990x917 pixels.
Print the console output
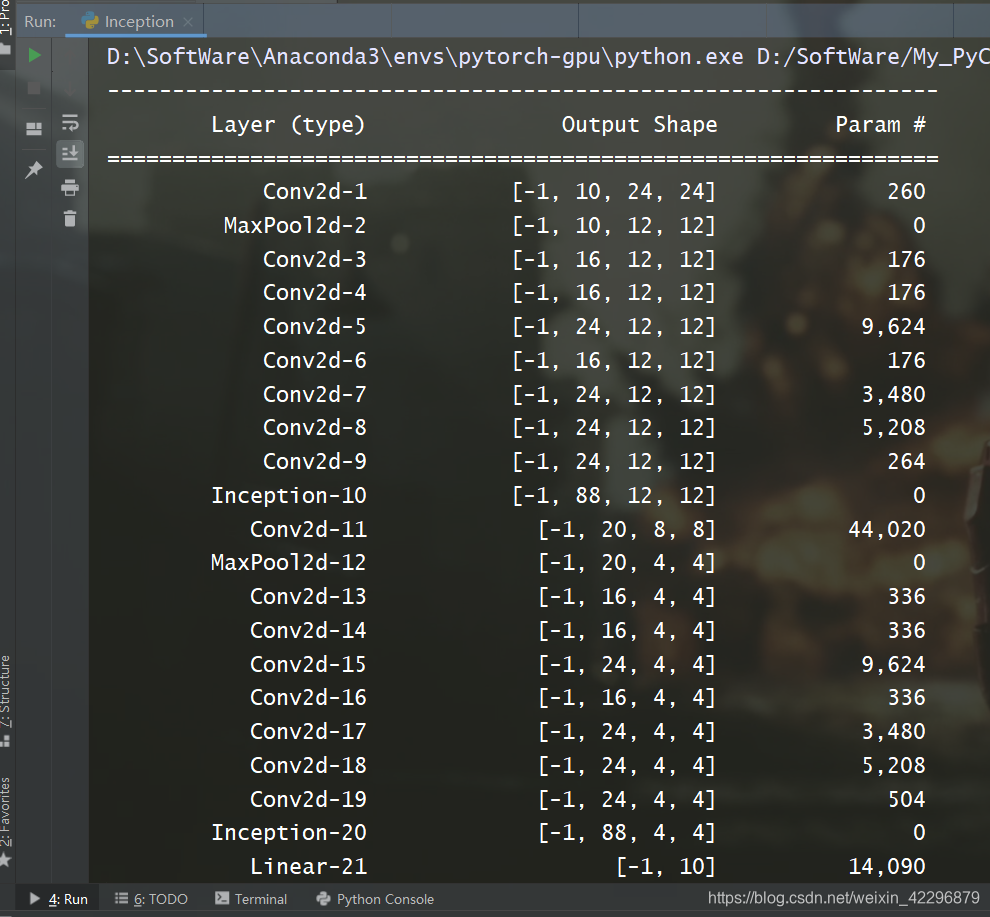[70, 188]
